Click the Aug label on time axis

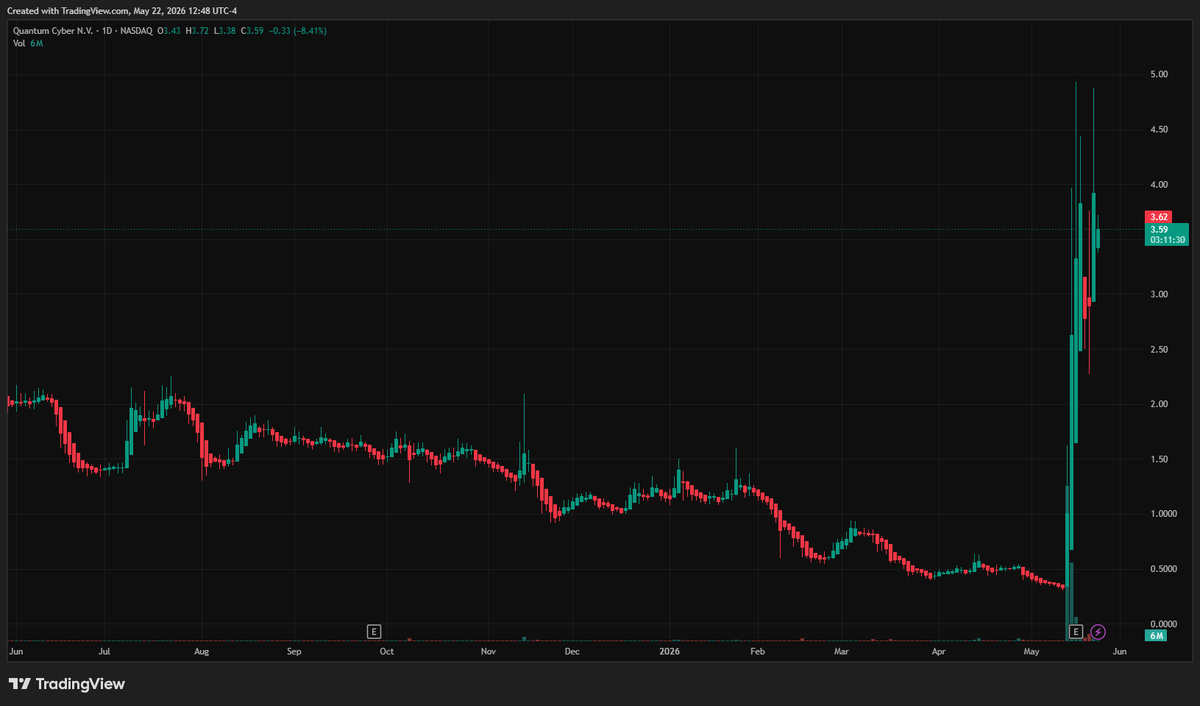coord(201,651)
